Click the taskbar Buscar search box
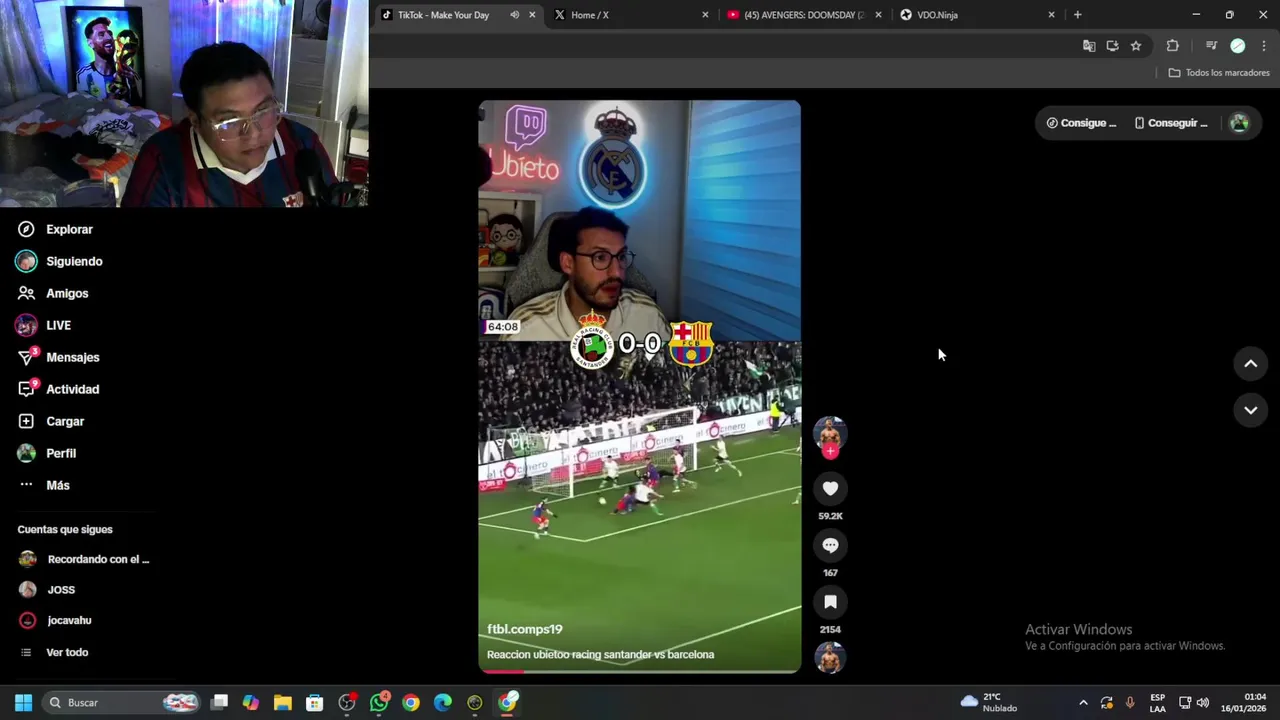The width and height of the screenshot is (1280, 720). [121, 702]
